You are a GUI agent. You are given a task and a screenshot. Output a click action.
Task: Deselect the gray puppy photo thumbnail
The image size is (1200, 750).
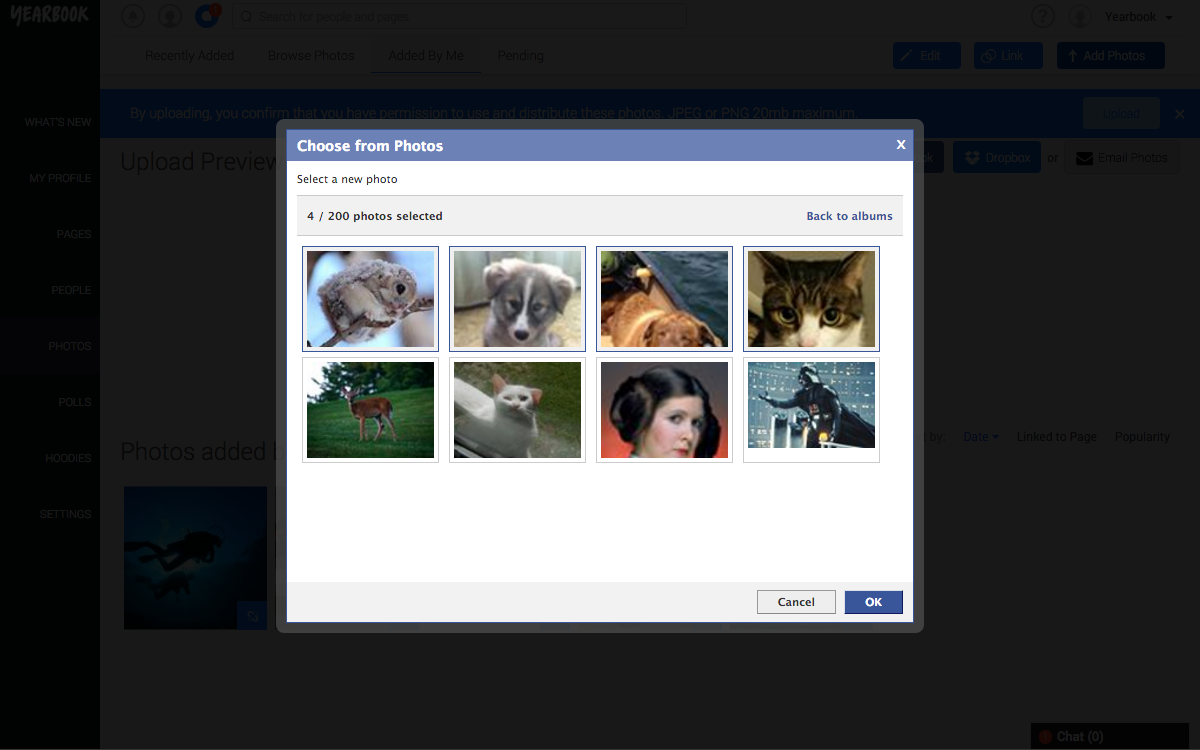tap(517, 299)
